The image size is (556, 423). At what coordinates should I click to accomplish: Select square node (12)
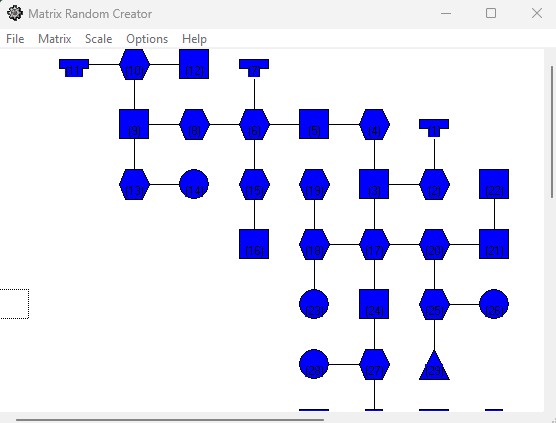point(194,64)
